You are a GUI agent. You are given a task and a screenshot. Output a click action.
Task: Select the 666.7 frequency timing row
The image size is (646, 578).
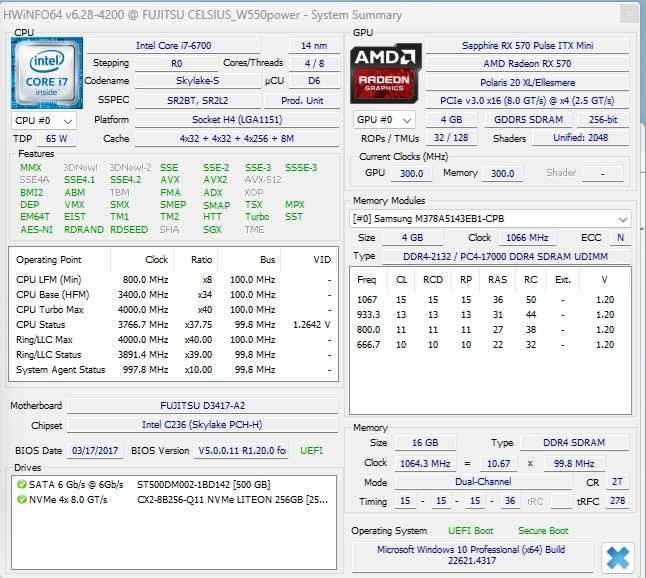(x=490, y=345)
